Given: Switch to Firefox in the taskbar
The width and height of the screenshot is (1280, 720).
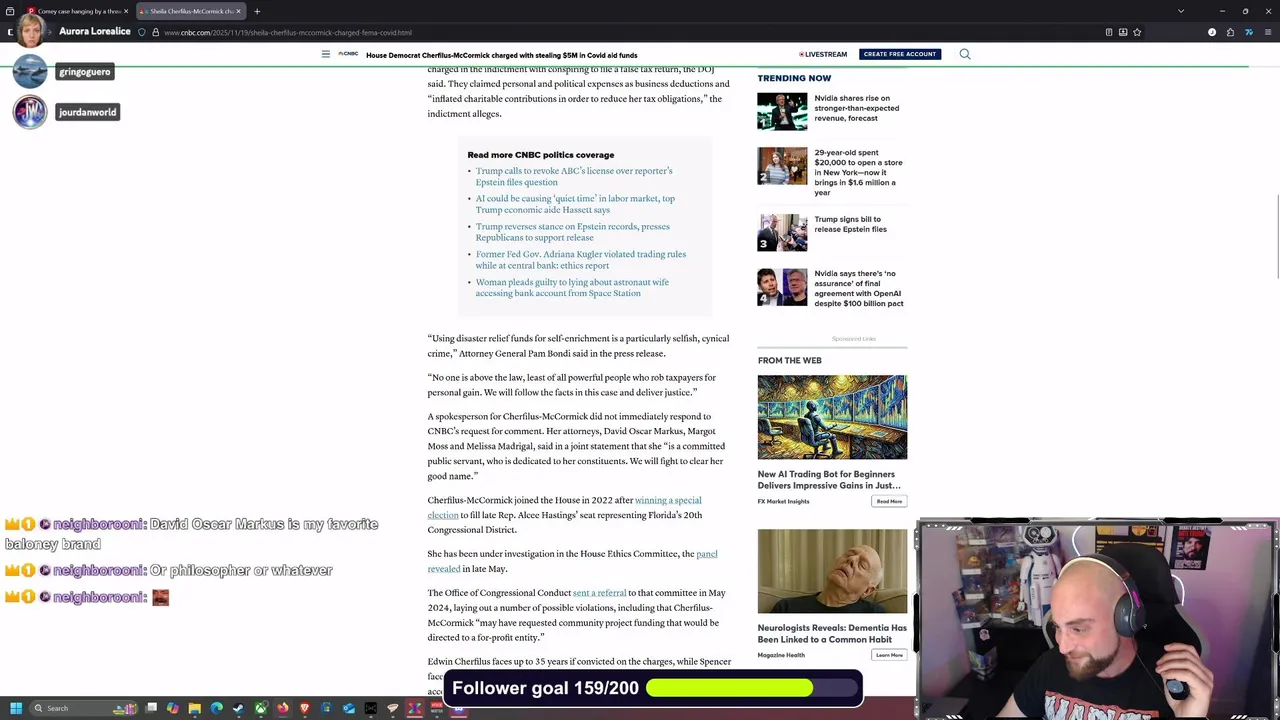Looking at the screenshot, I should [x=282, y=708].
